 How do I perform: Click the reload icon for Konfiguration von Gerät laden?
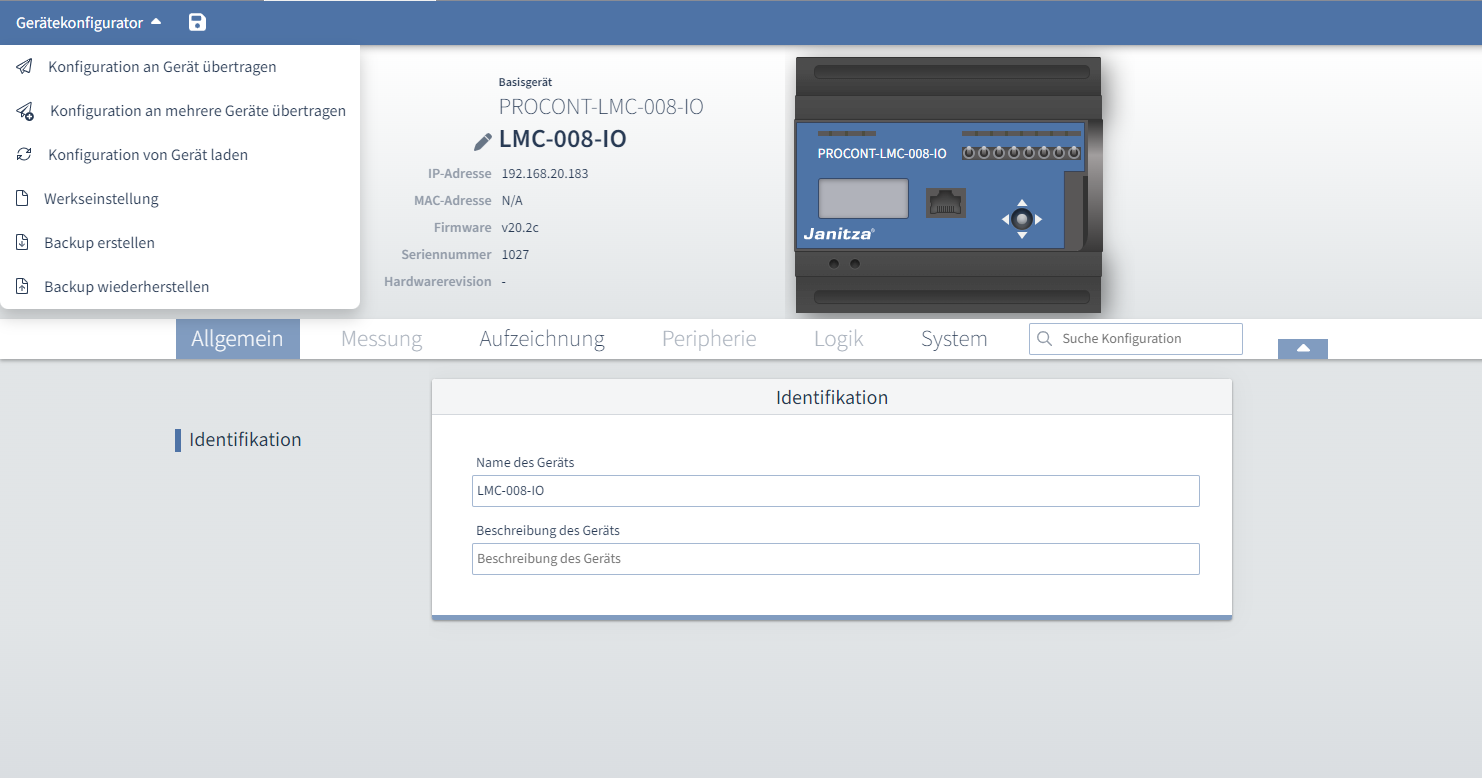22,154
